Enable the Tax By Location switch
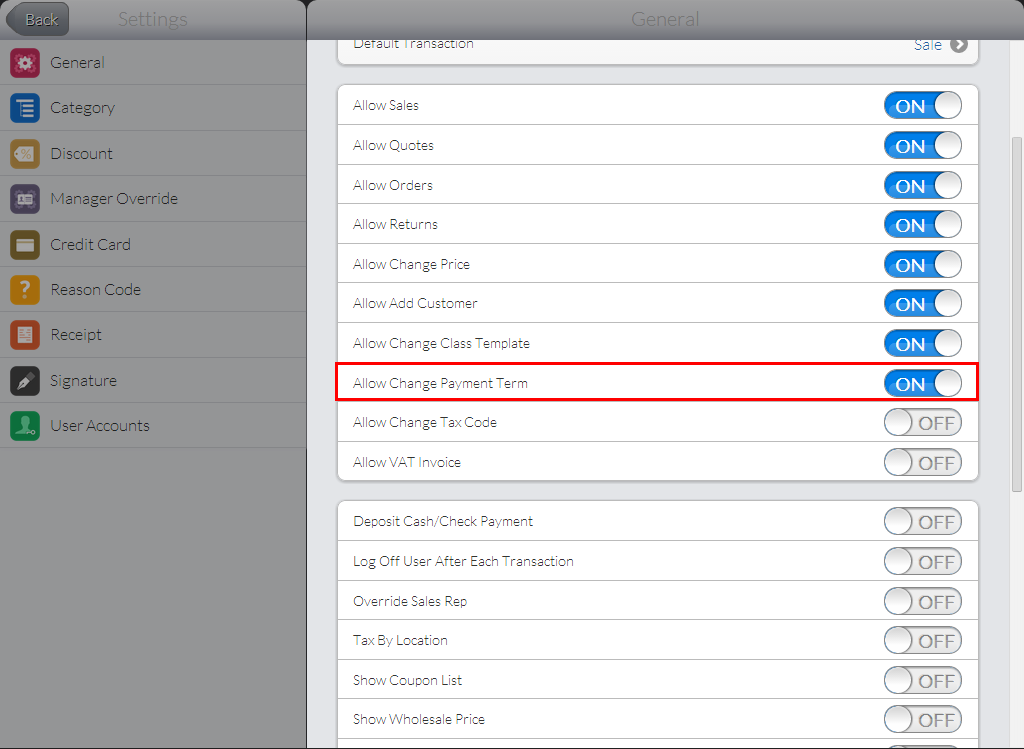 [923, 641]
